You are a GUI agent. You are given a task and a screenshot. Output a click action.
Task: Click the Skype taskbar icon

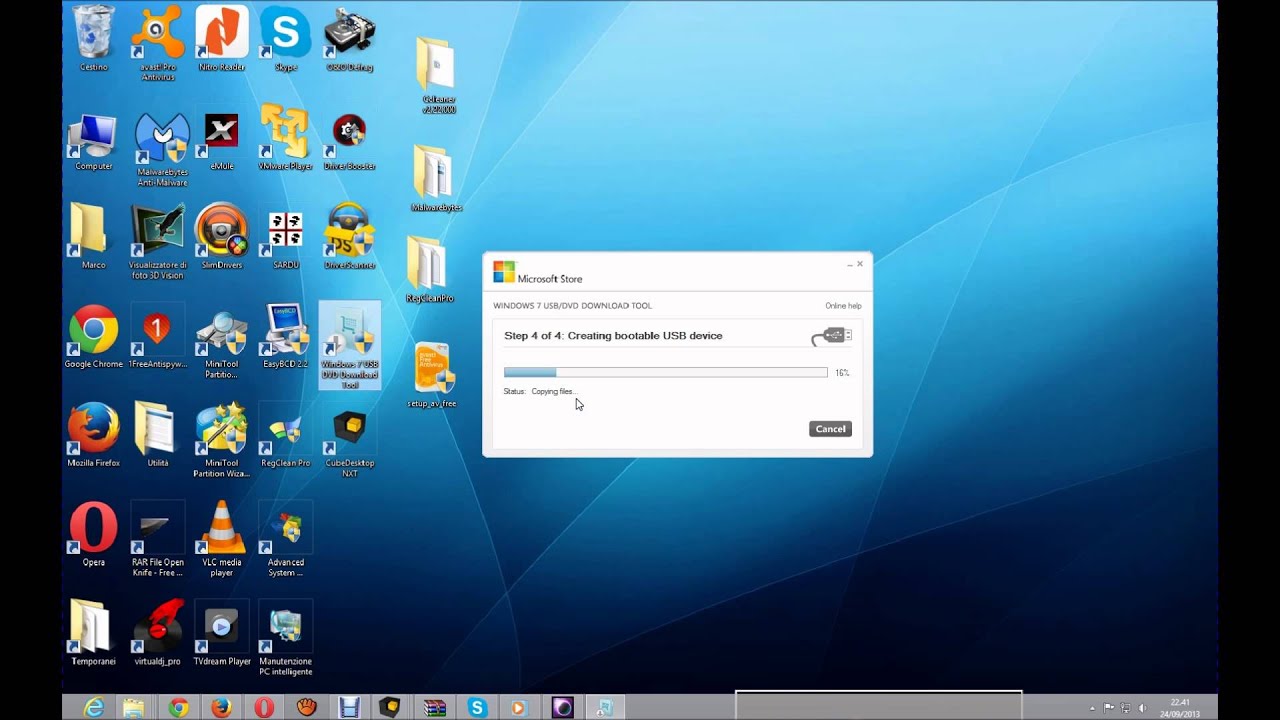(477, 708)
